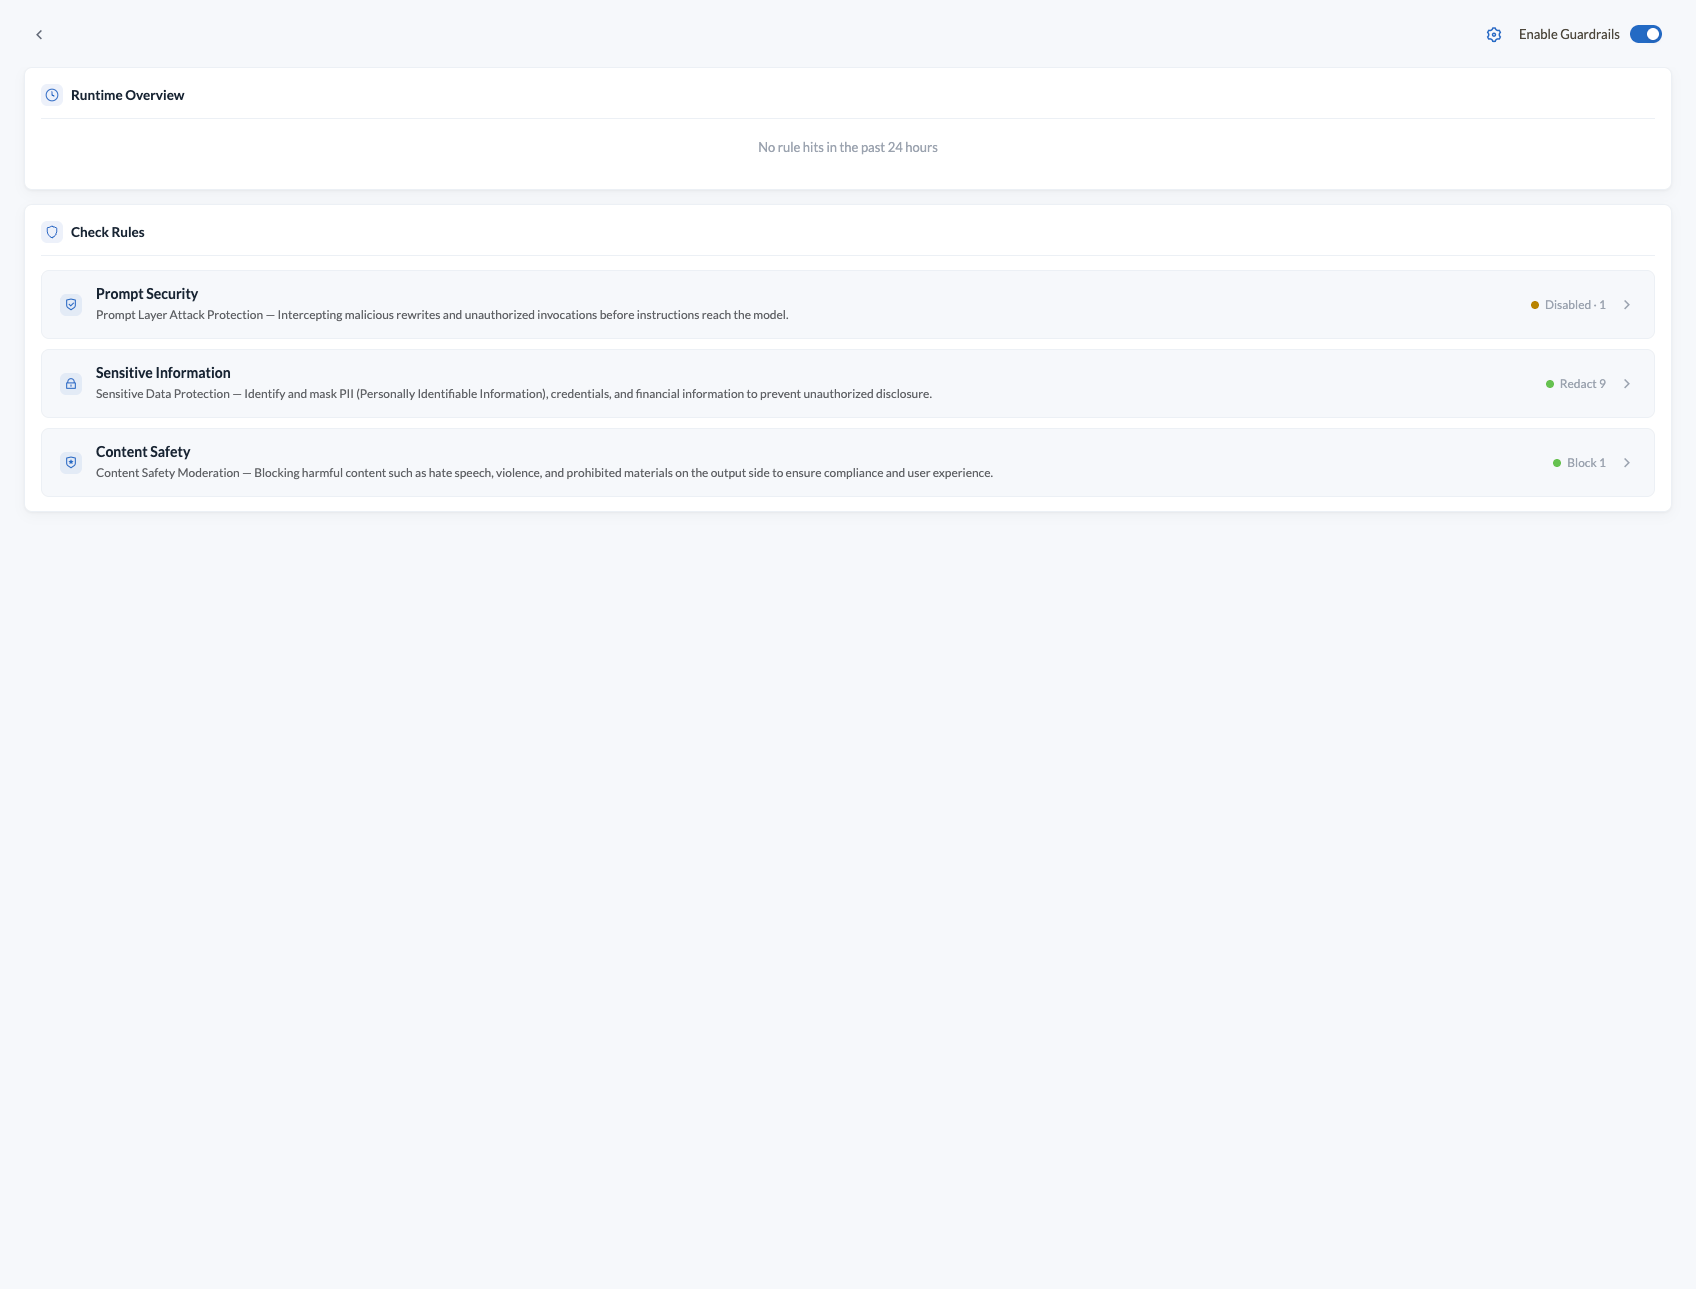Expand the Sensitive Information rule chevron
The image size is (1696, 1289).
[x=1627, y=384]
